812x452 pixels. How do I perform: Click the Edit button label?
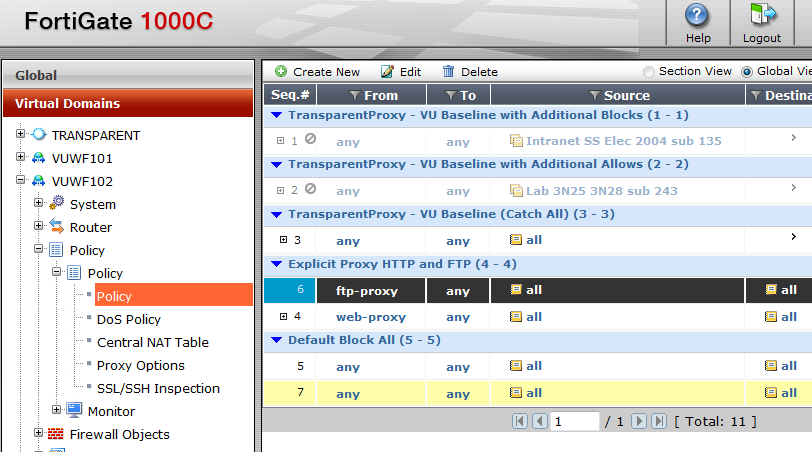(410, 72)
